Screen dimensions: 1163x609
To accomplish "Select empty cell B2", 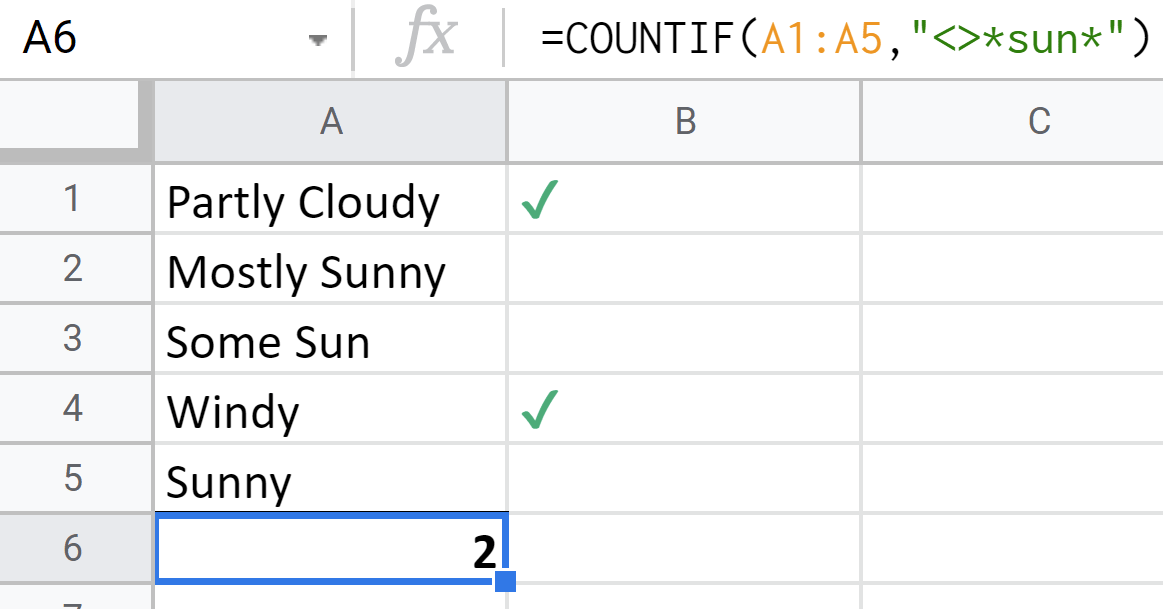I will coord(684,267).
